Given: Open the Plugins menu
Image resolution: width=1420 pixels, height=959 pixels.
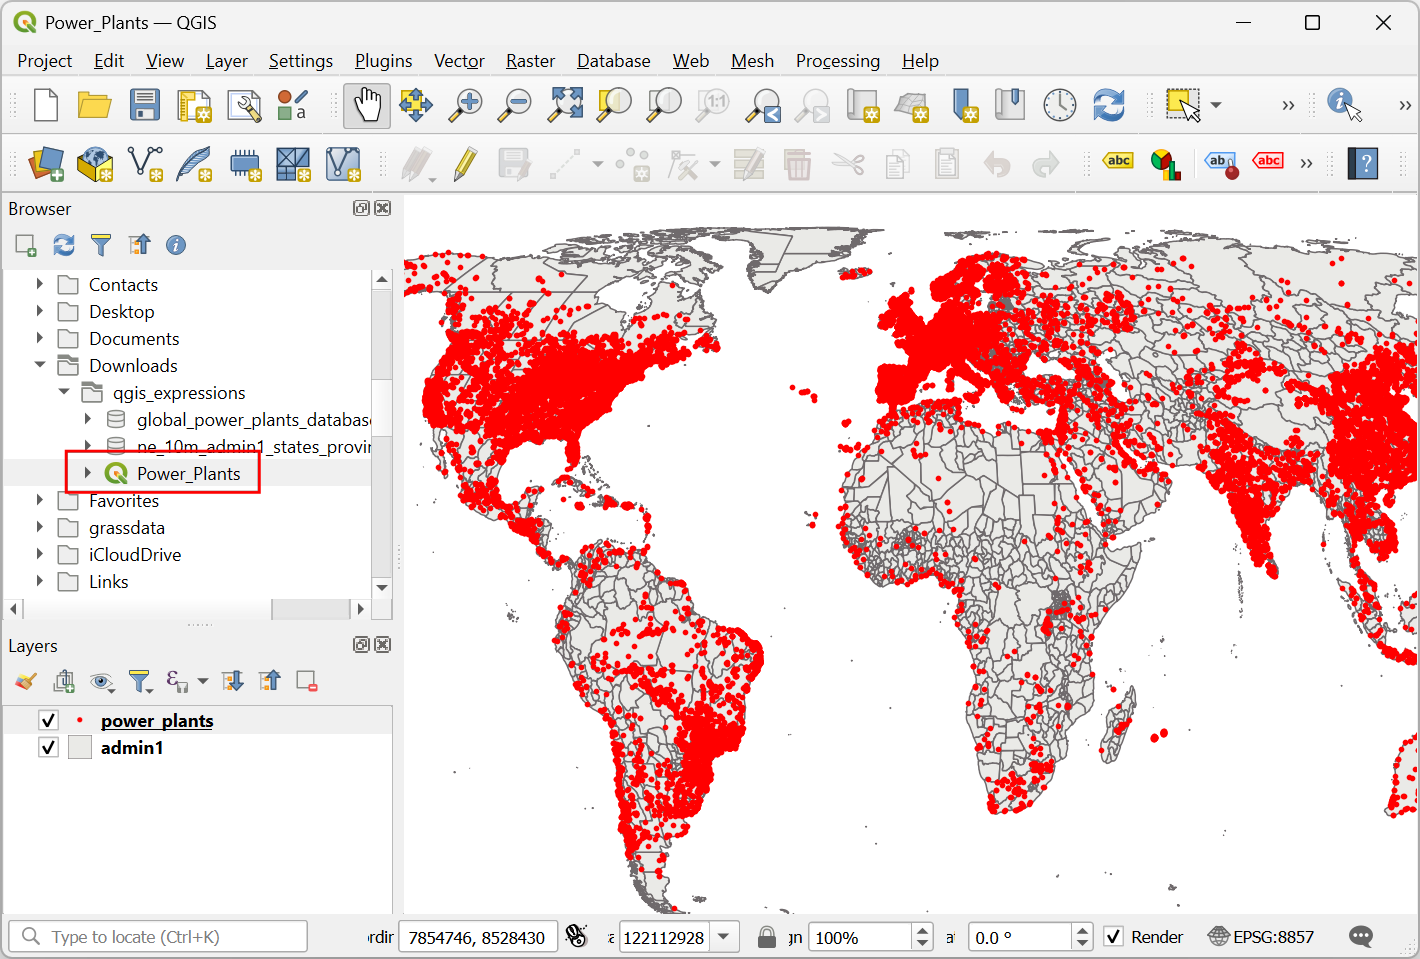Looking at the screenshot, I should [x=383, y=61].
